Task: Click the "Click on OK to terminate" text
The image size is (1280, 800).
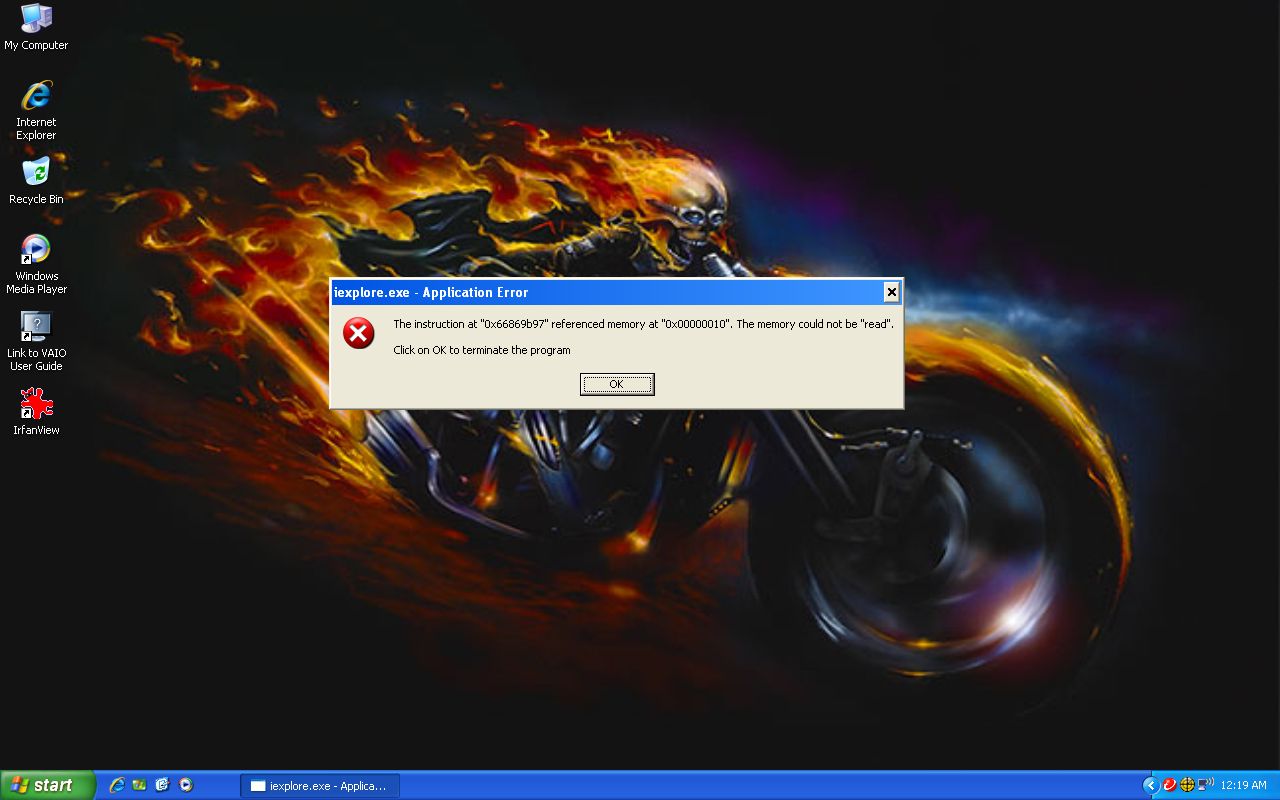Action: coord(482,350)
